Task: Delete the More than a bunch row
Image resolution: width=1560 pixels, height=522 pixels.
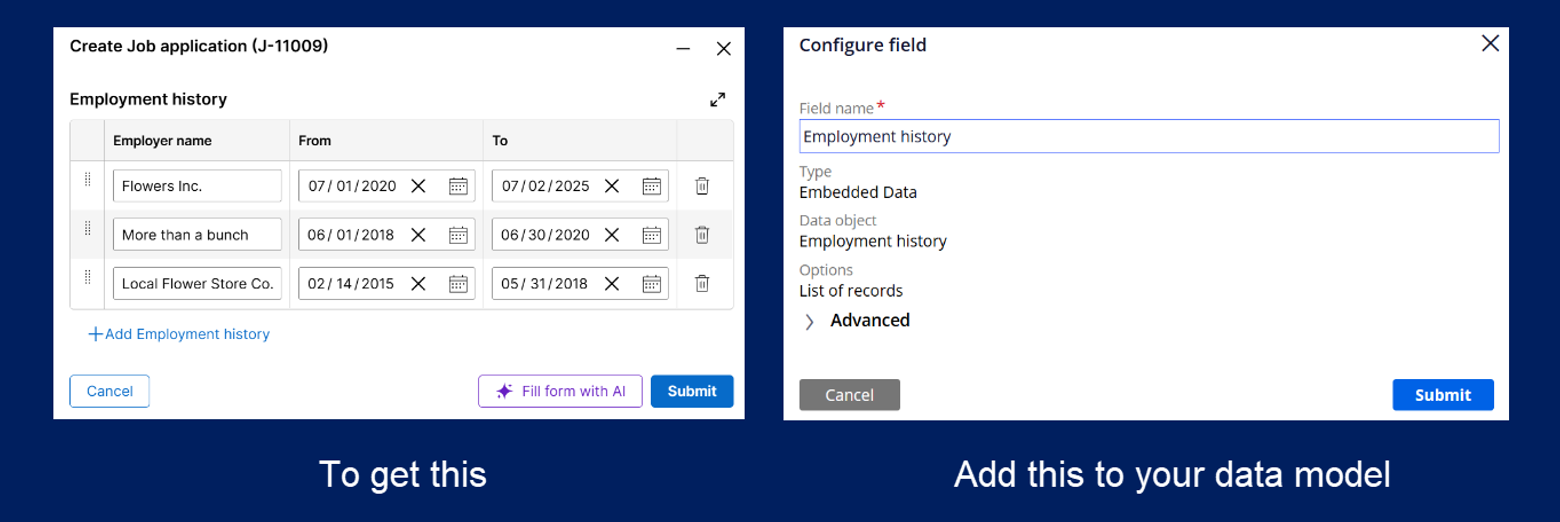Action: pos(702,235)
